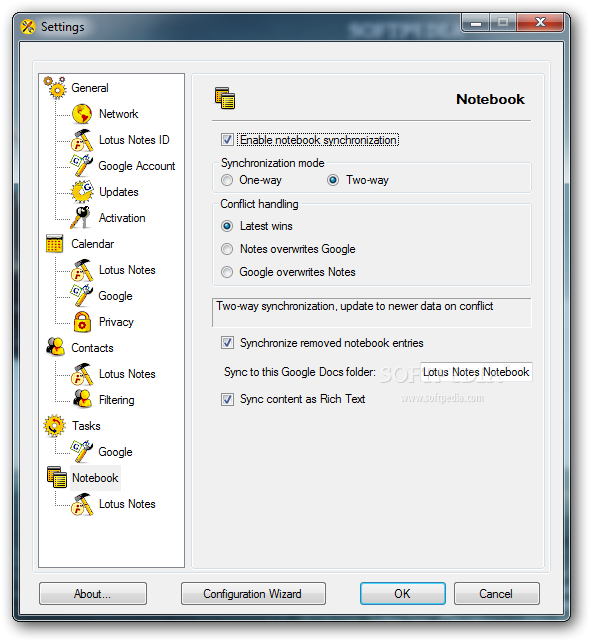Click the sync mode description text box
Viewport: 591px width, 642px height.
(x=371, y=313)
